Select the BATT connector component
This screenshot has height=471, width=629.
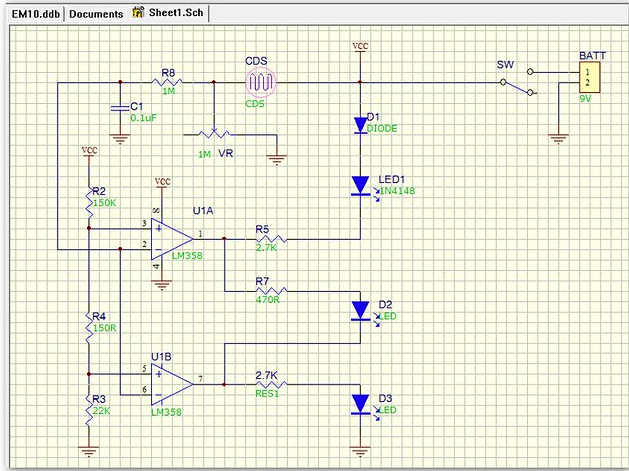(590, 78)
